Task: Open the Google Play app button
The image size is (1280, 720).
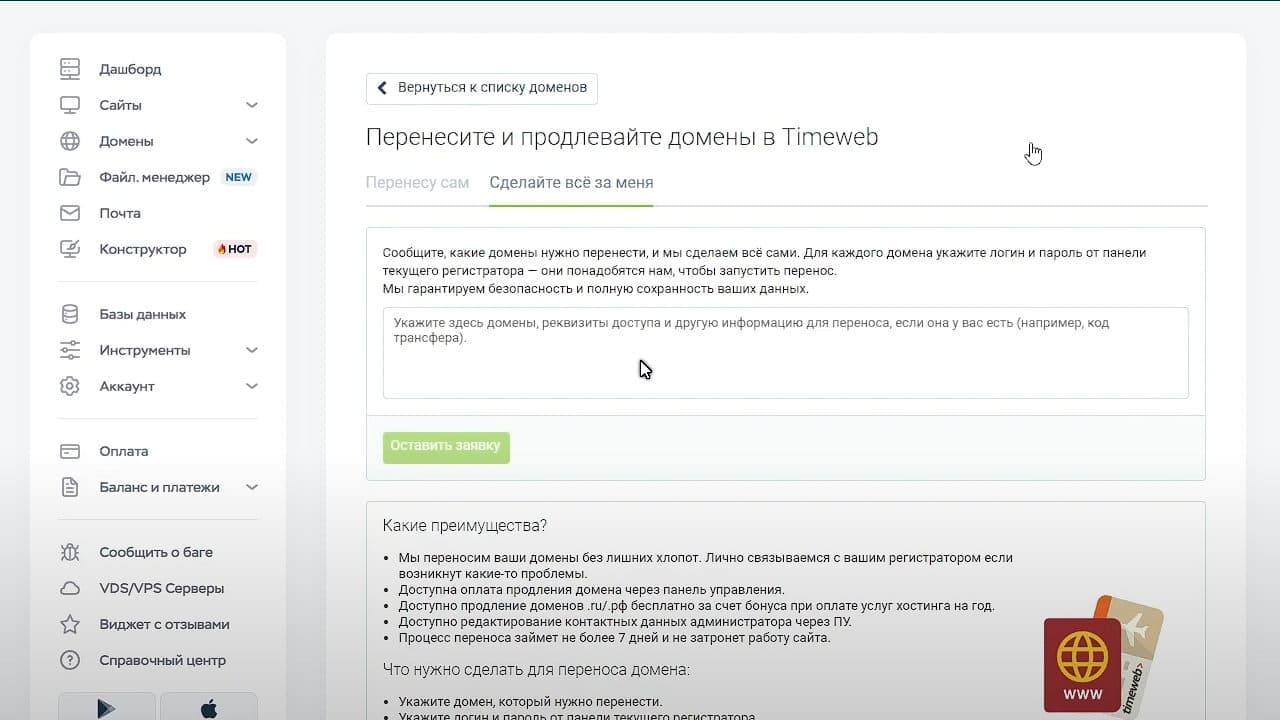Action: (107, 706)
